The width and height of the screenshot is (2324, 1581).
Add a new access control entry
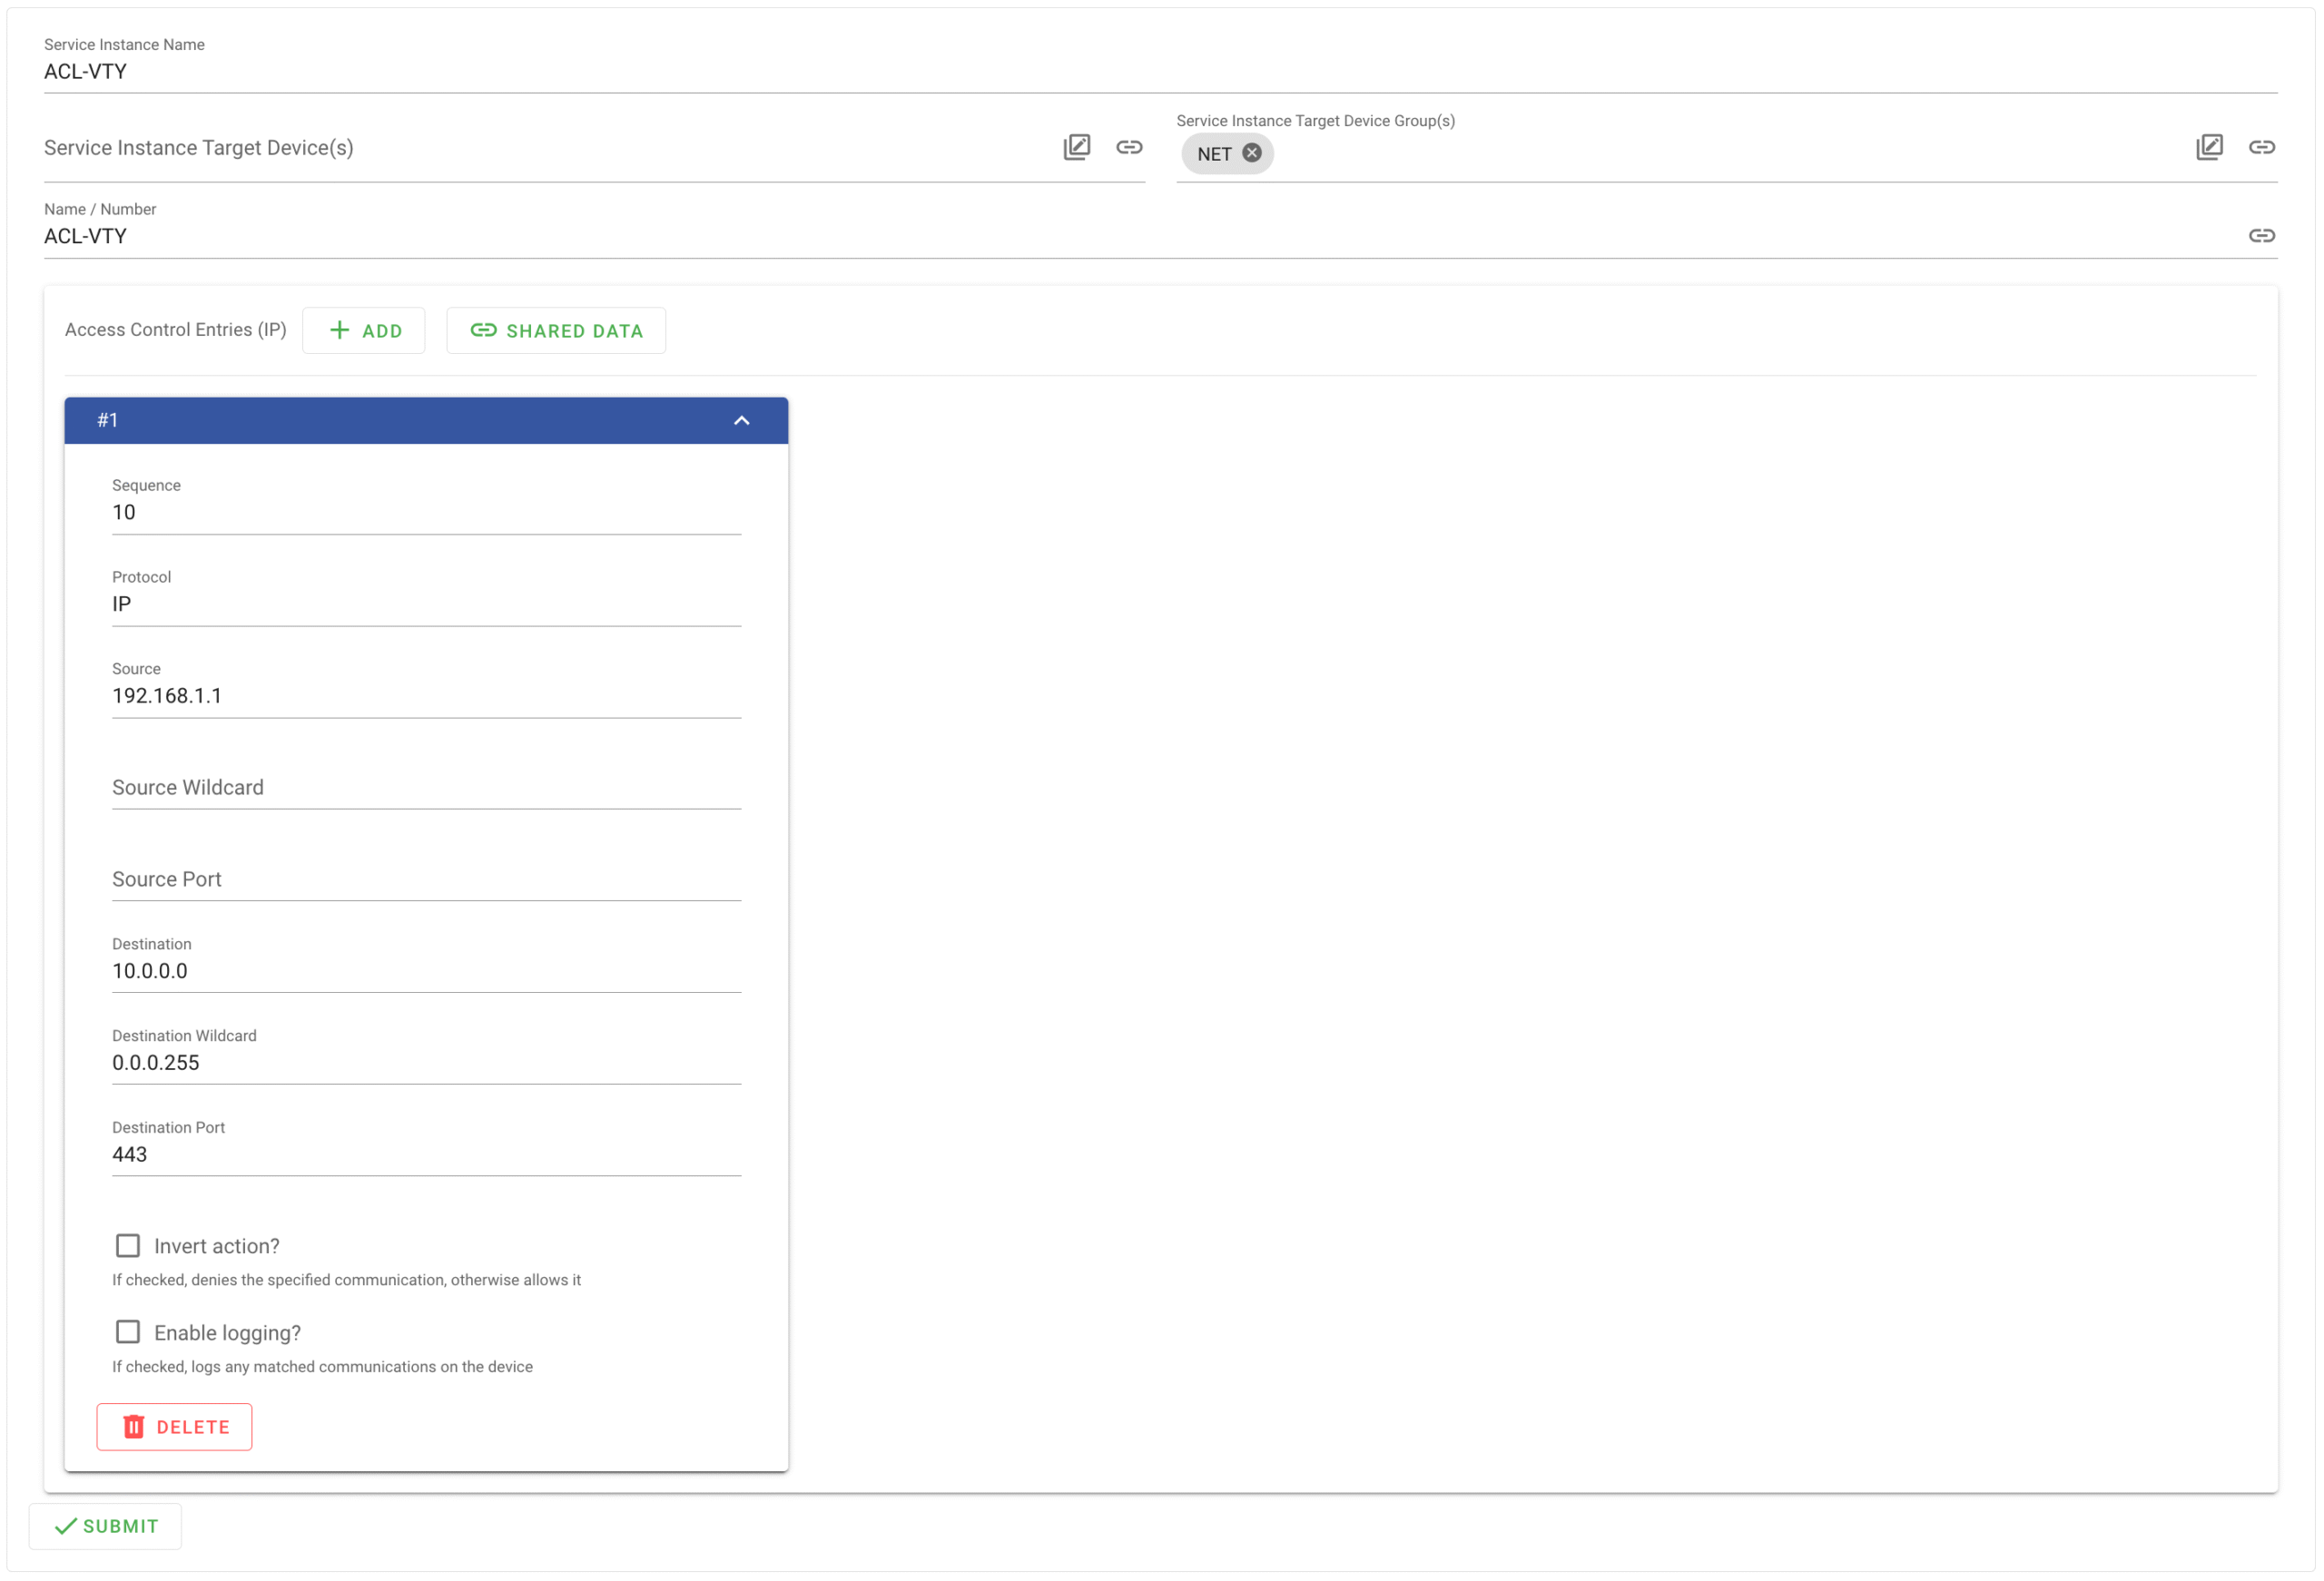click(x=364, y=330)
